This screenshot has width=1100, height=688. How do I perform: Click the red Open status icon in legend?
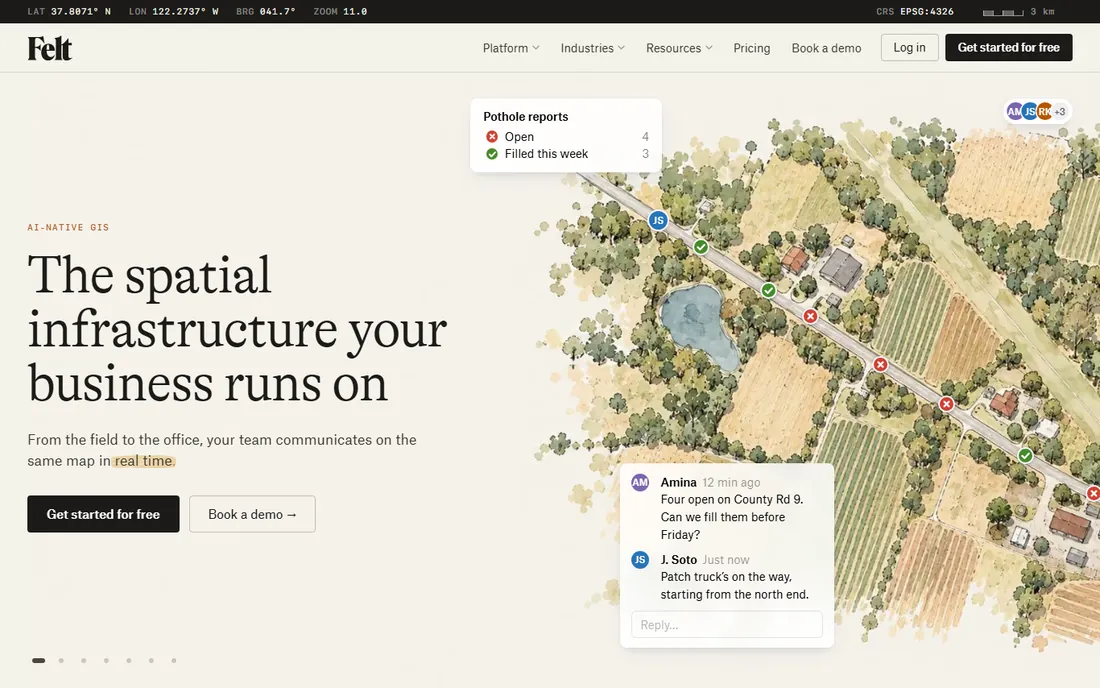tap(492, 137)
